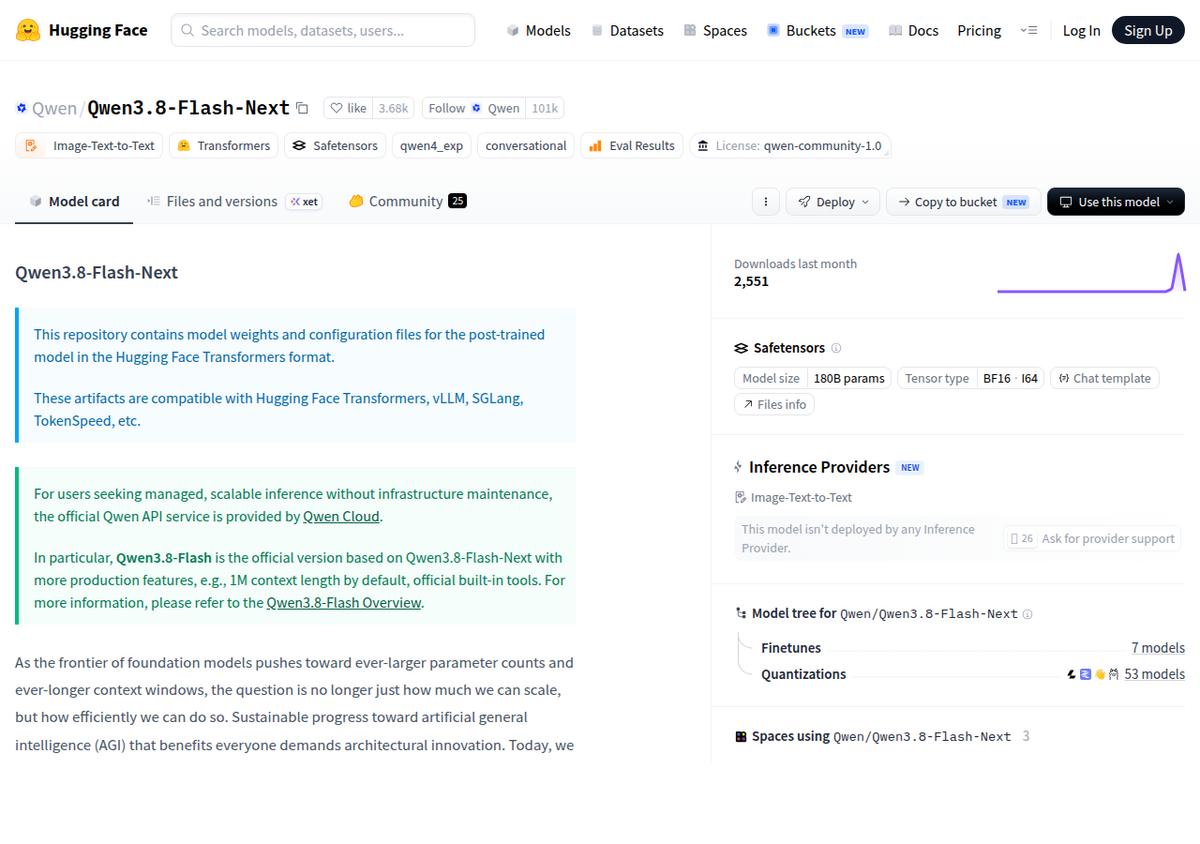Click the Qwen organization avatar icon
This screenshot has height=844, width=1200.
point(22,108)
